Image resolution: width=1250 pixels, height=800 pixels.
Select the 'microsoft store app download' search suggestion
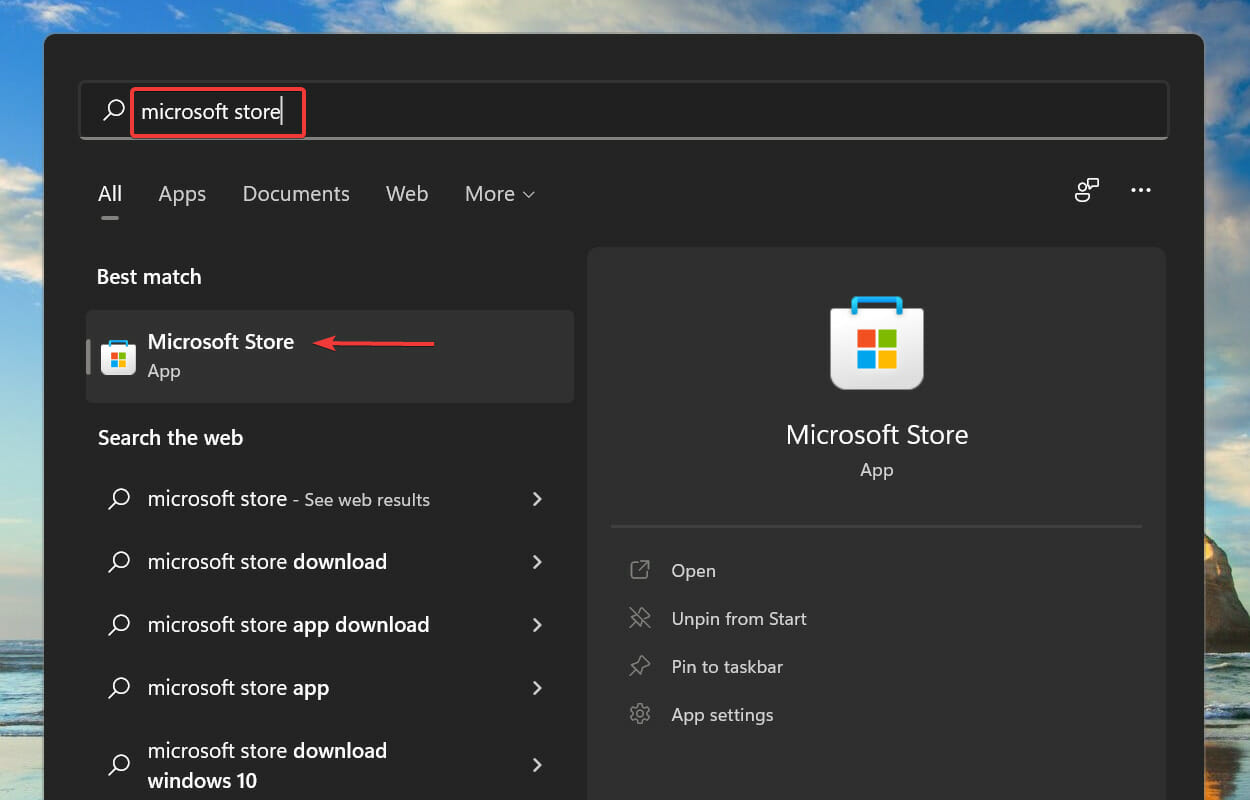coord(288,624)
